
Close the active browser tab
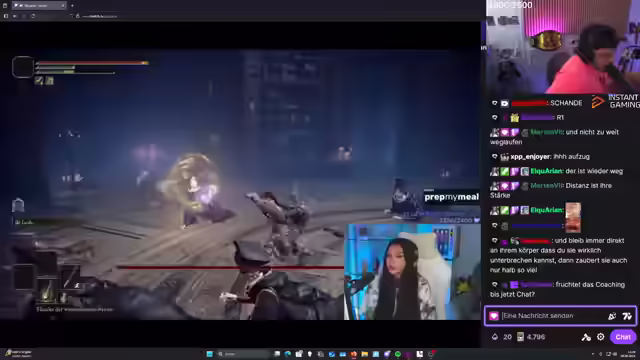63,5
